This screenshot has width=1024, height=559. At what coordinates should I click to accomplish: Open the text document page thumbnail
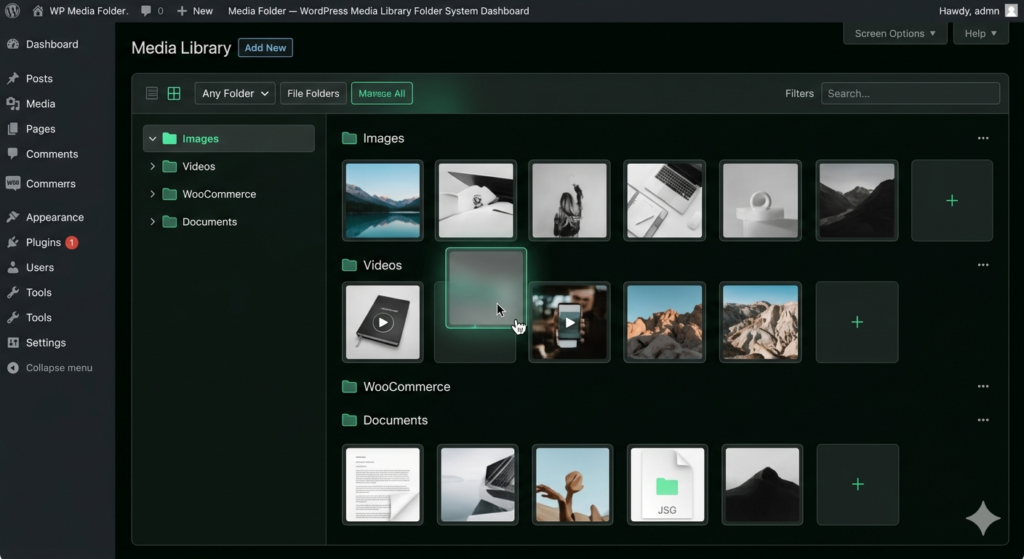click(383, 485)
